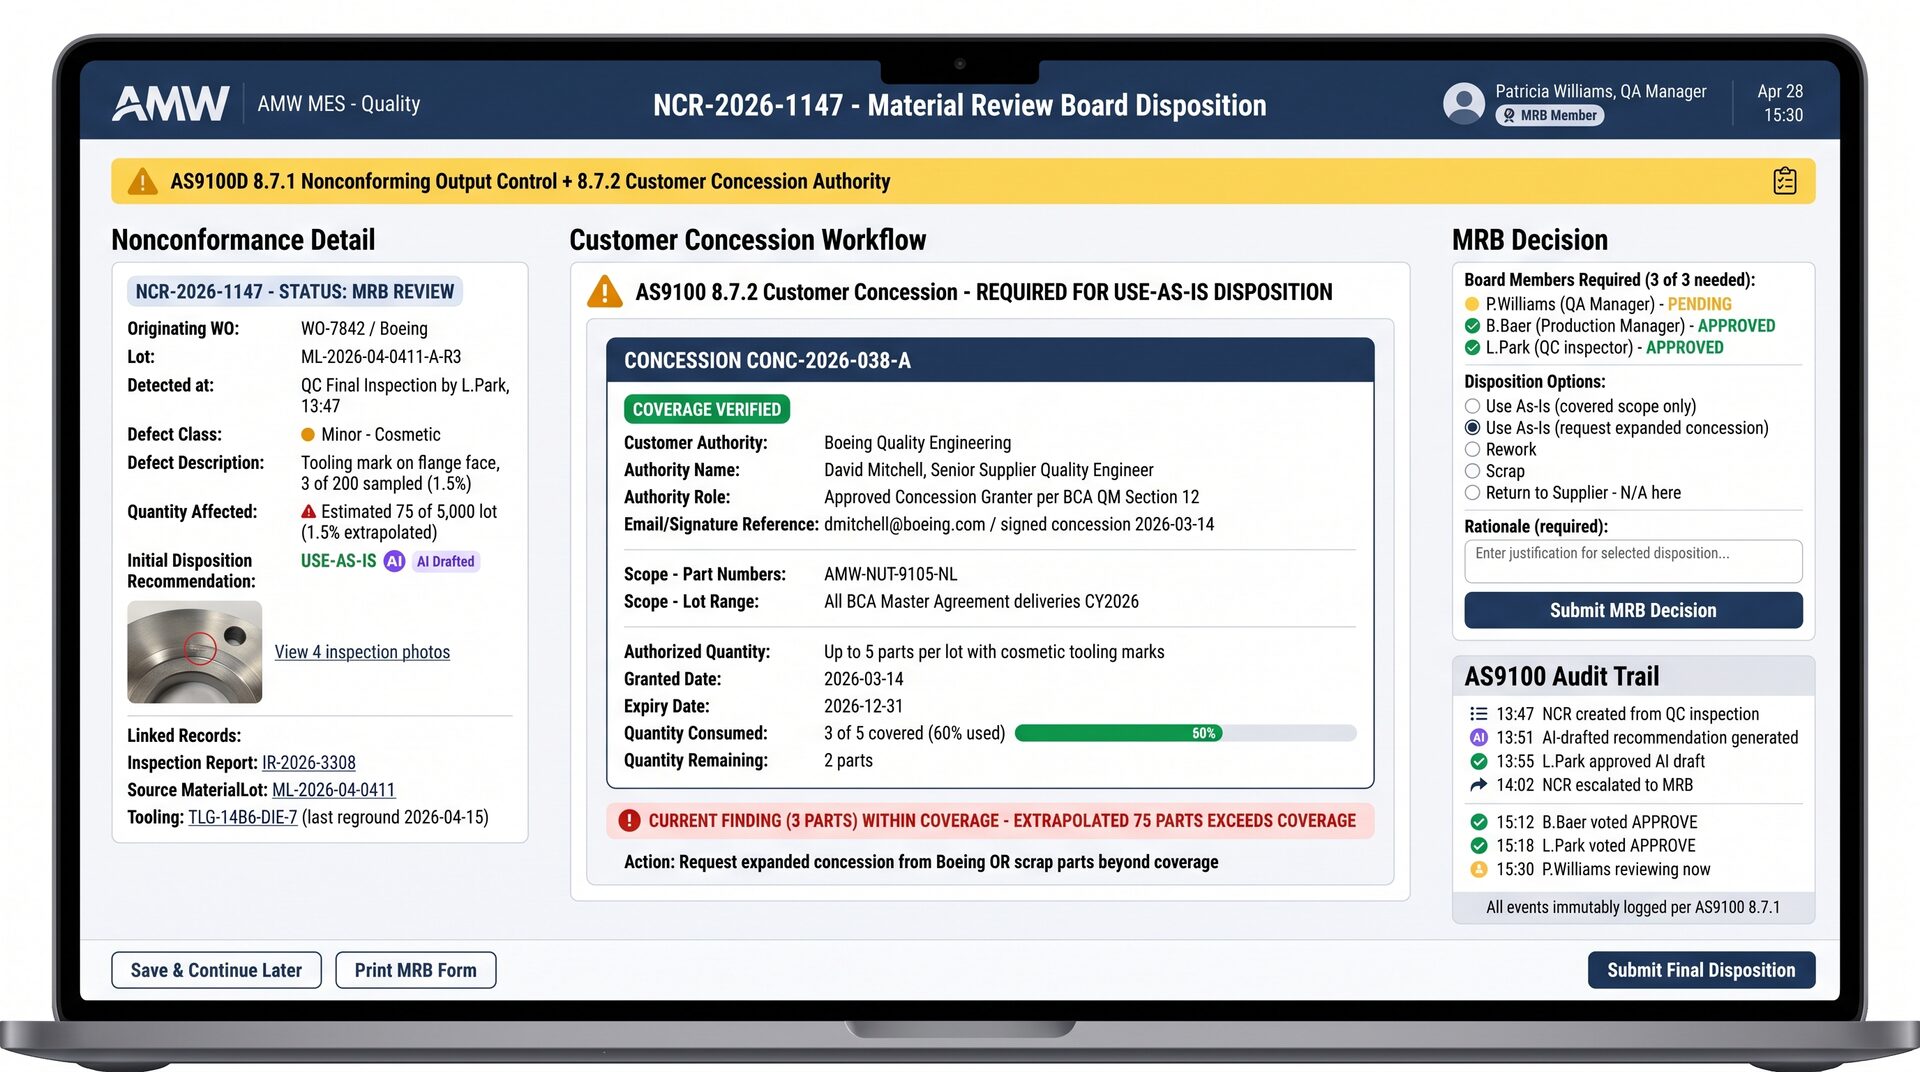Select Return to Supplier - N/A here
Screen dimensions: 1920x1072
click(1472, 493)
